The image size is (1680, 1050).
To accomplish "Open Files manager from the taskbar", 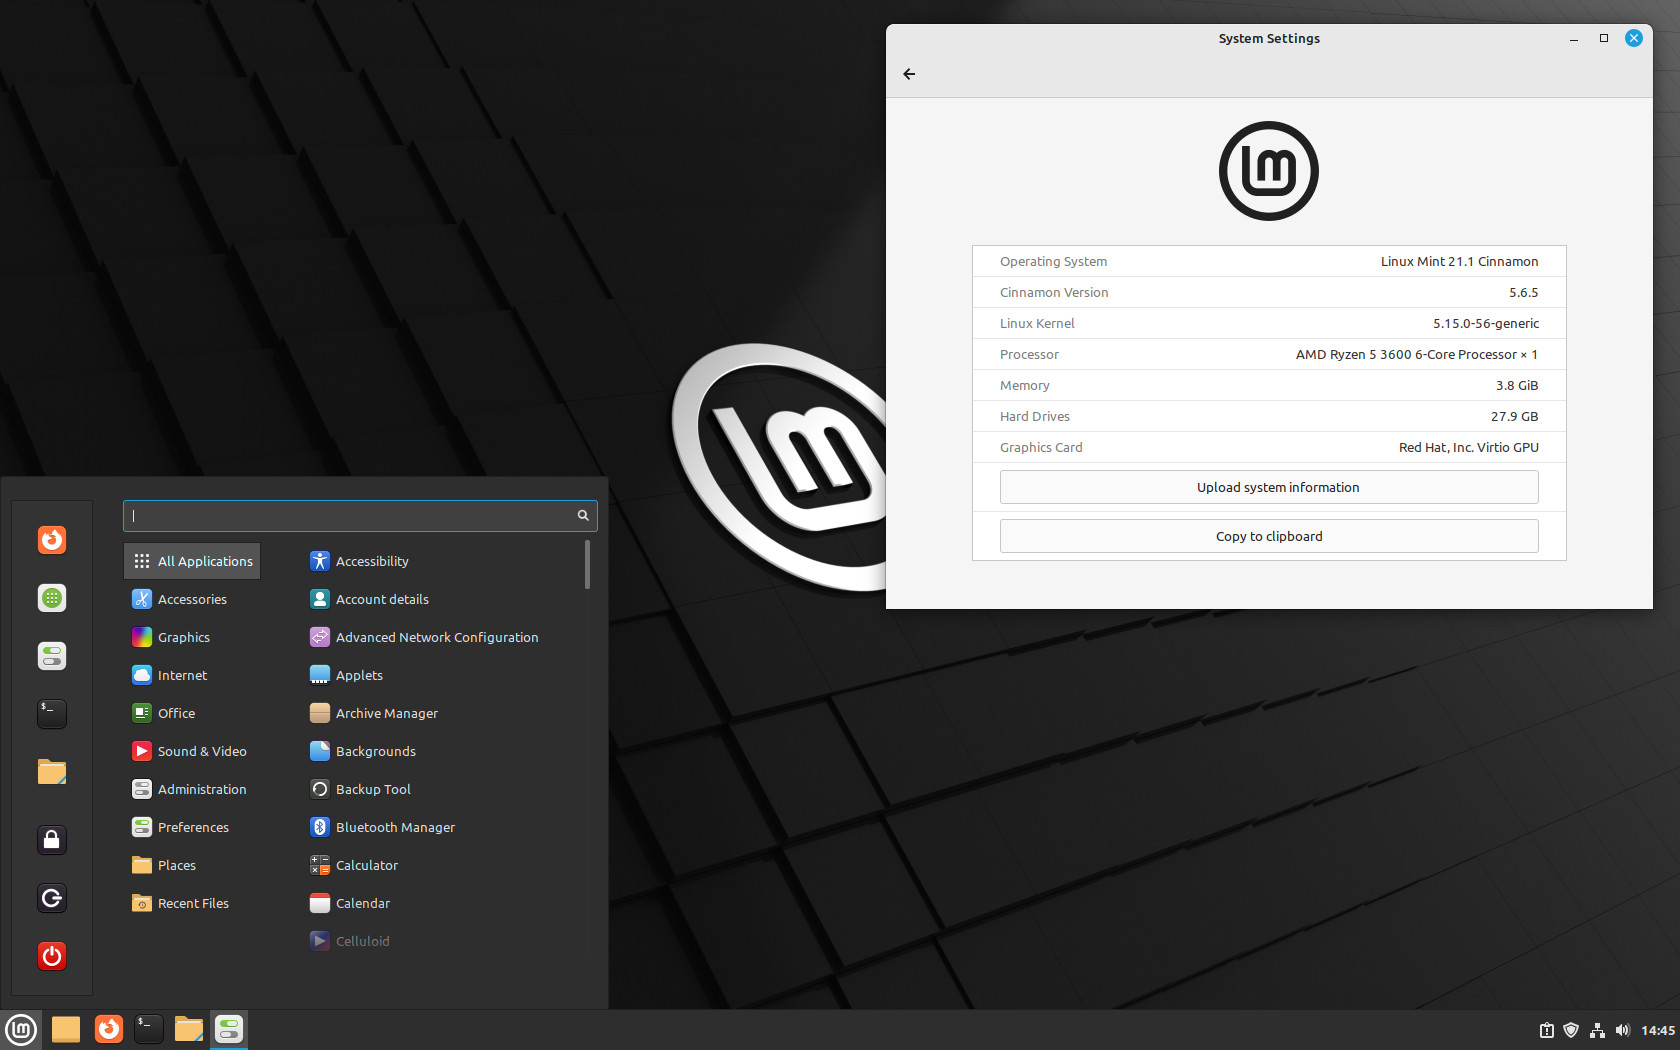I will [189, 1029].
